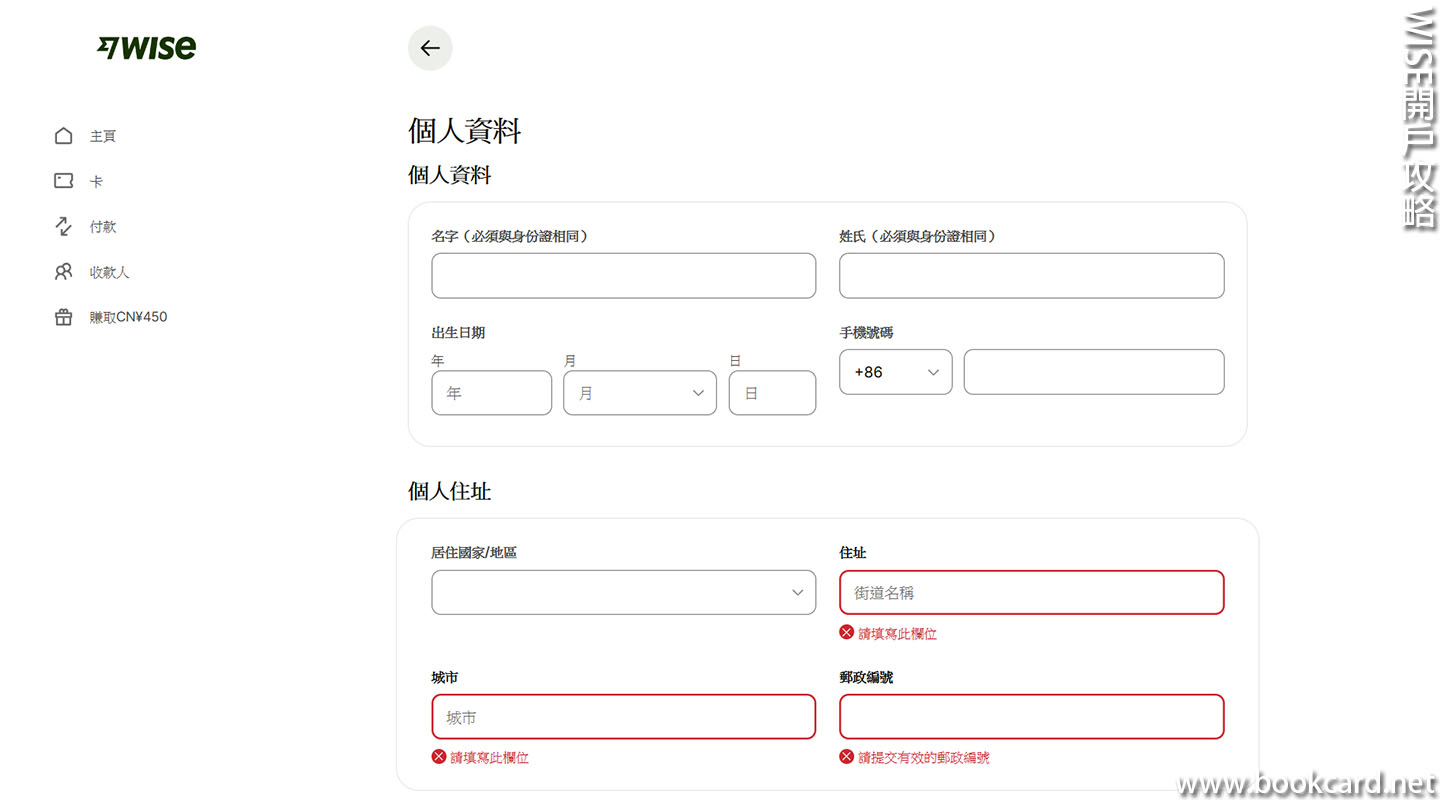The width and height of the screenshot is (1440, 800).
Task: Click the gift box icon
Action: point(64,317)
